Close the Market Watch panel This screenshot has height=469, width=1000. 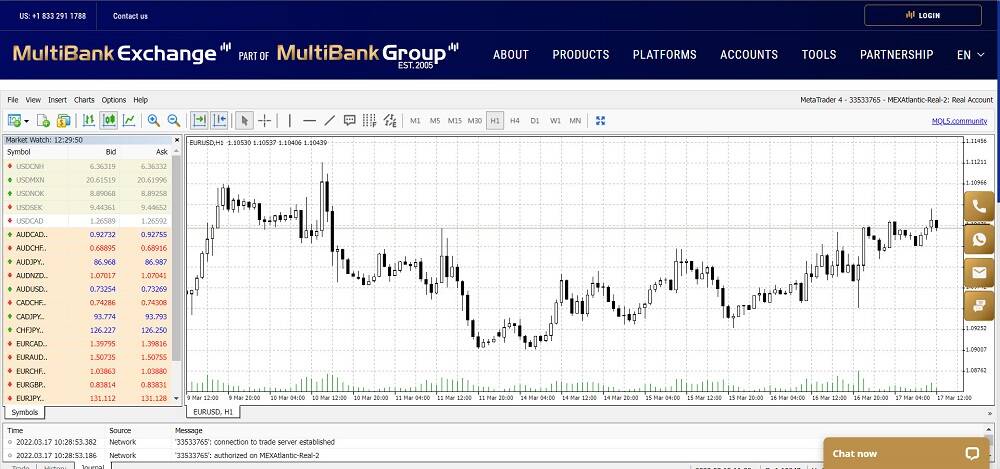click(177, 140)
